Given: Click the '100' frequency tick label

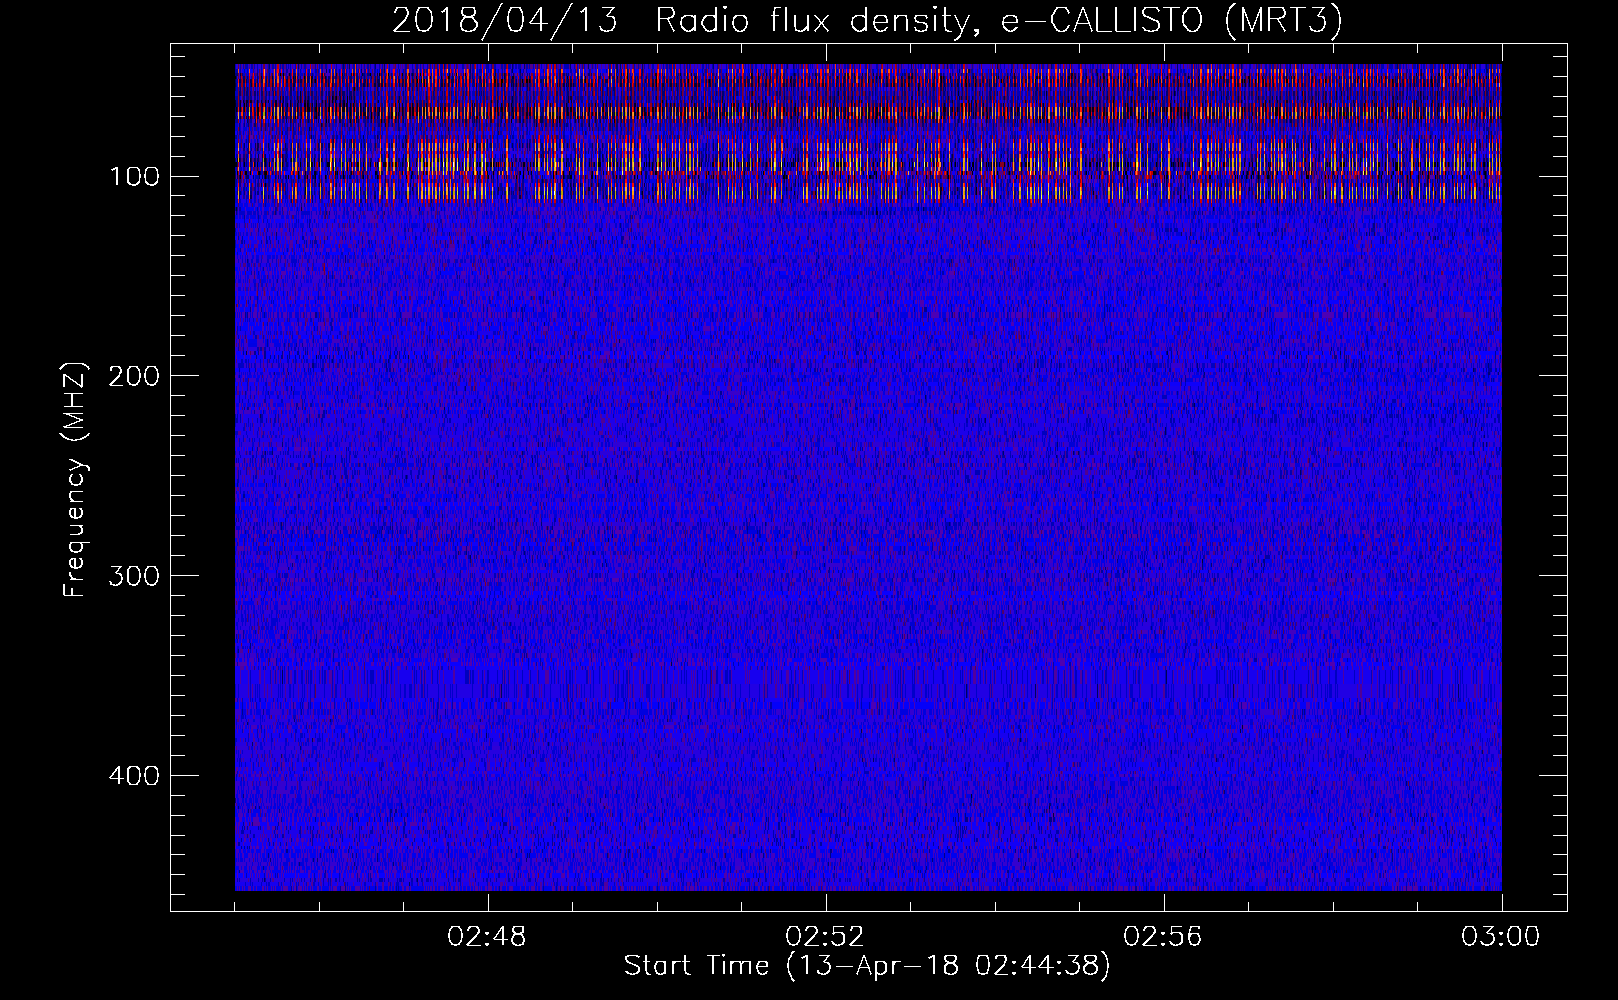Looking at the screenshot, I should click(133, 177).
